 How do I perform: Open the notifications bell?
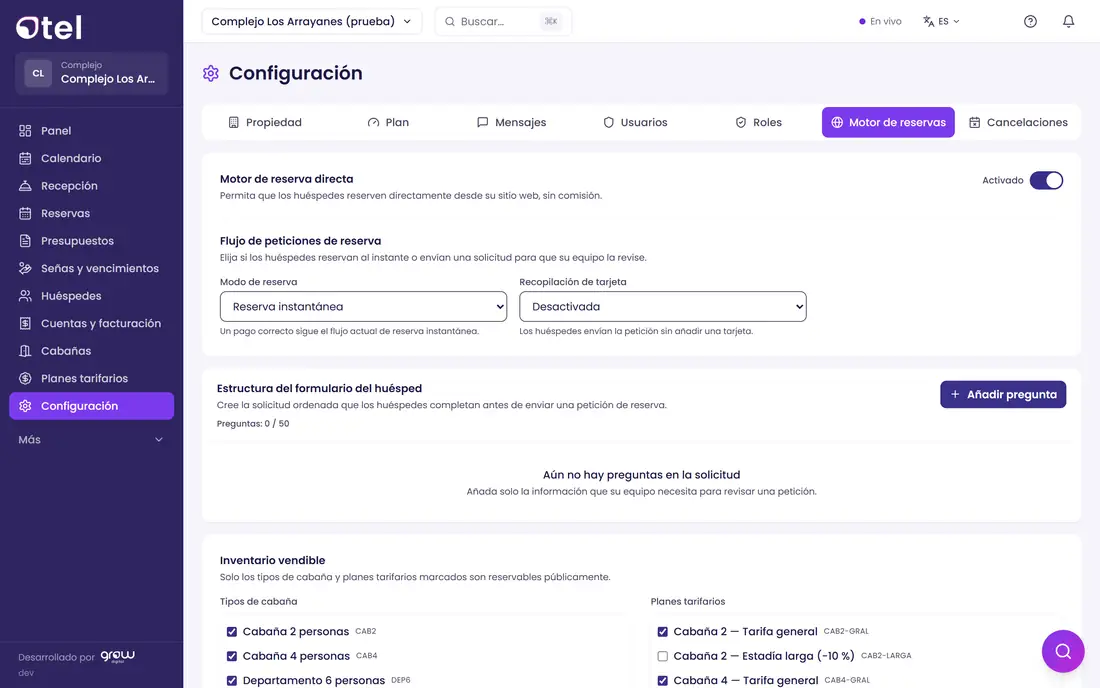click(1068, 22)
